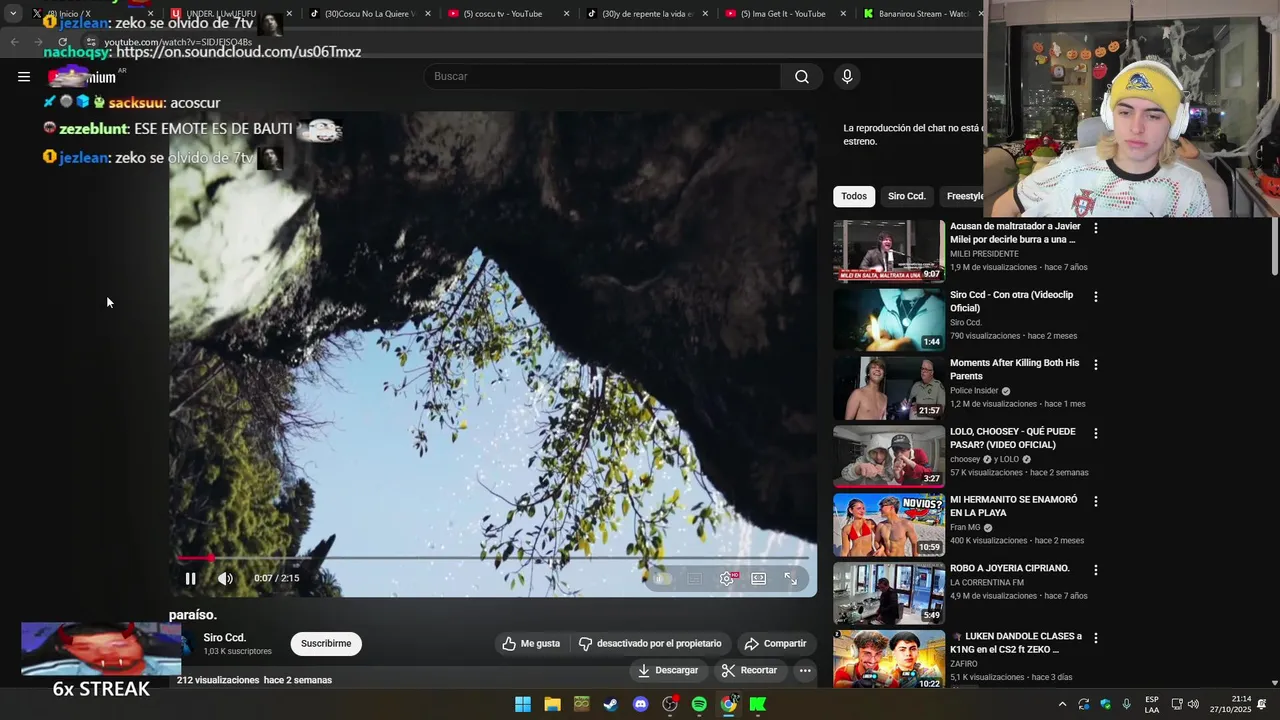Image resolution: width=1280 pixels, height=720 pixels.
Task: Open OBS Studio from taskbar
Action: click(670, 704)
